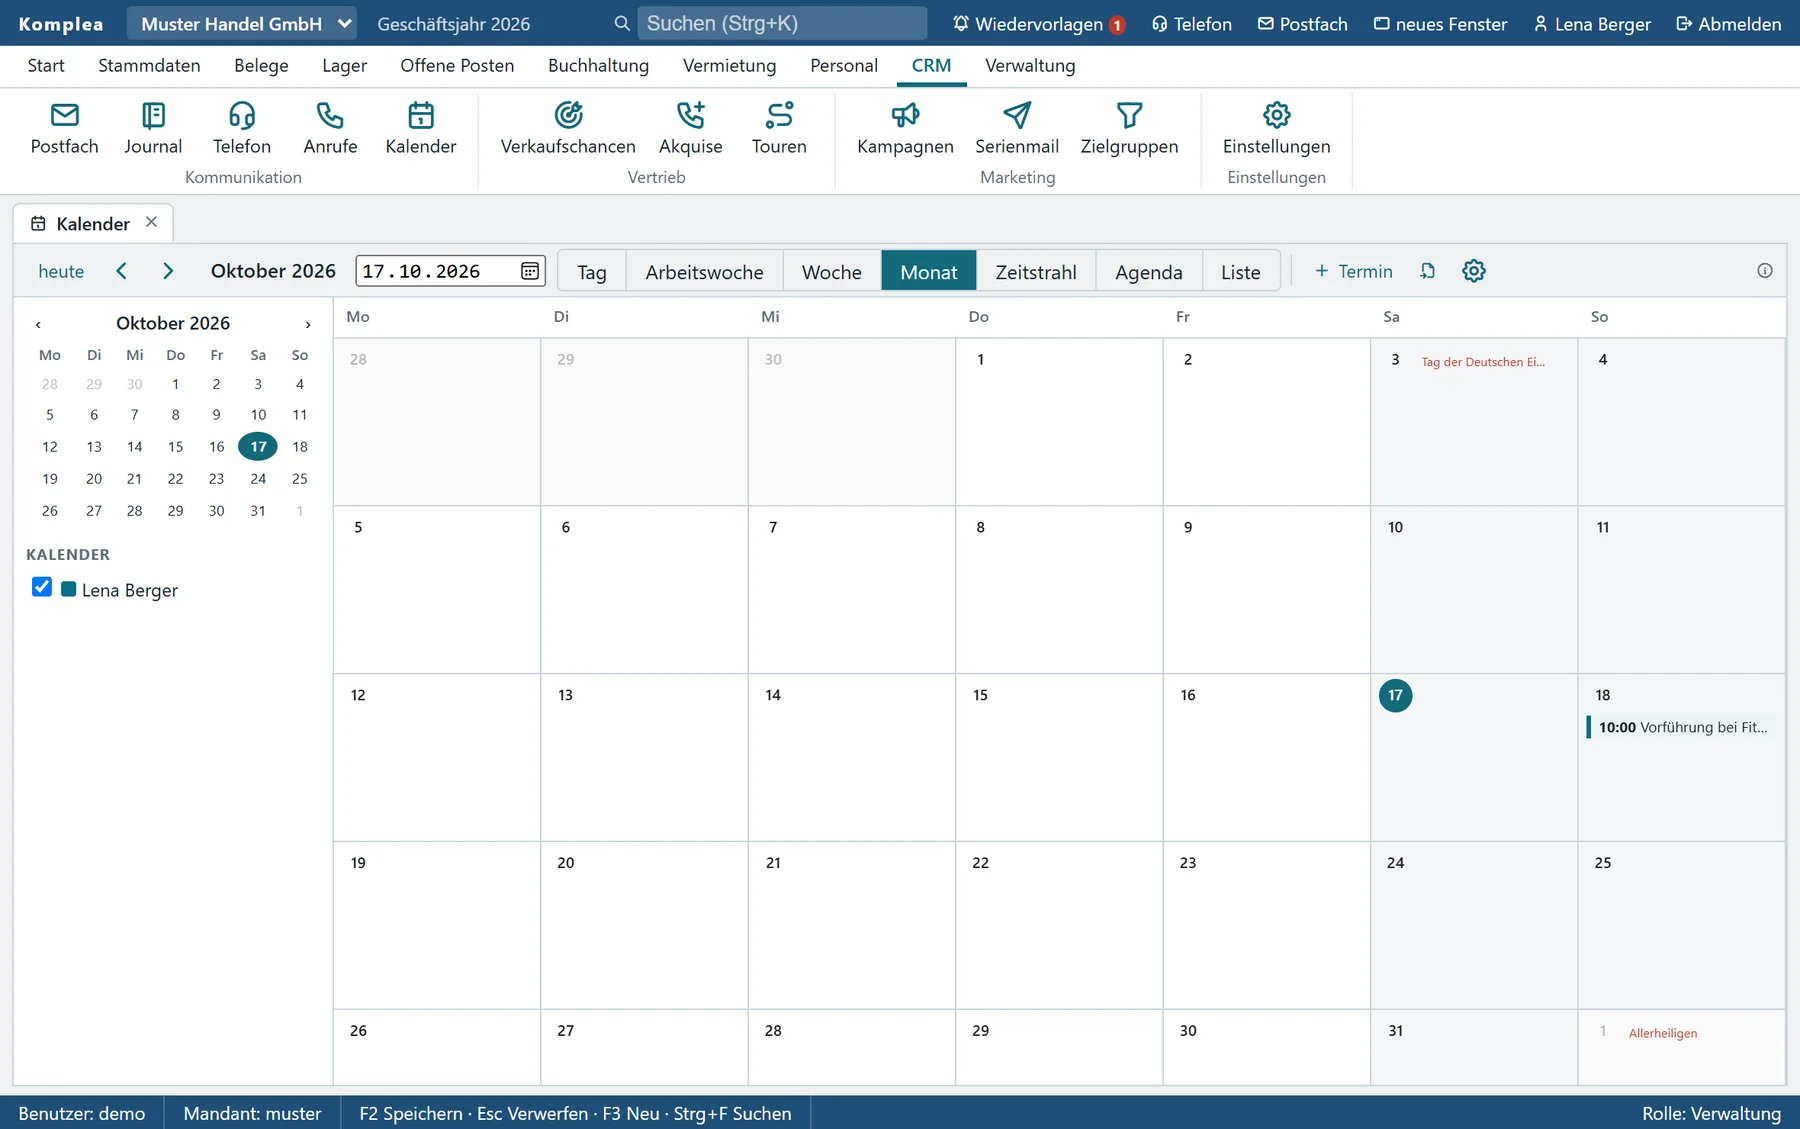This screenshot has width=1800, height=1129.
Task: Select day 24 in the mini calendar
Action: tap(258, 478)
